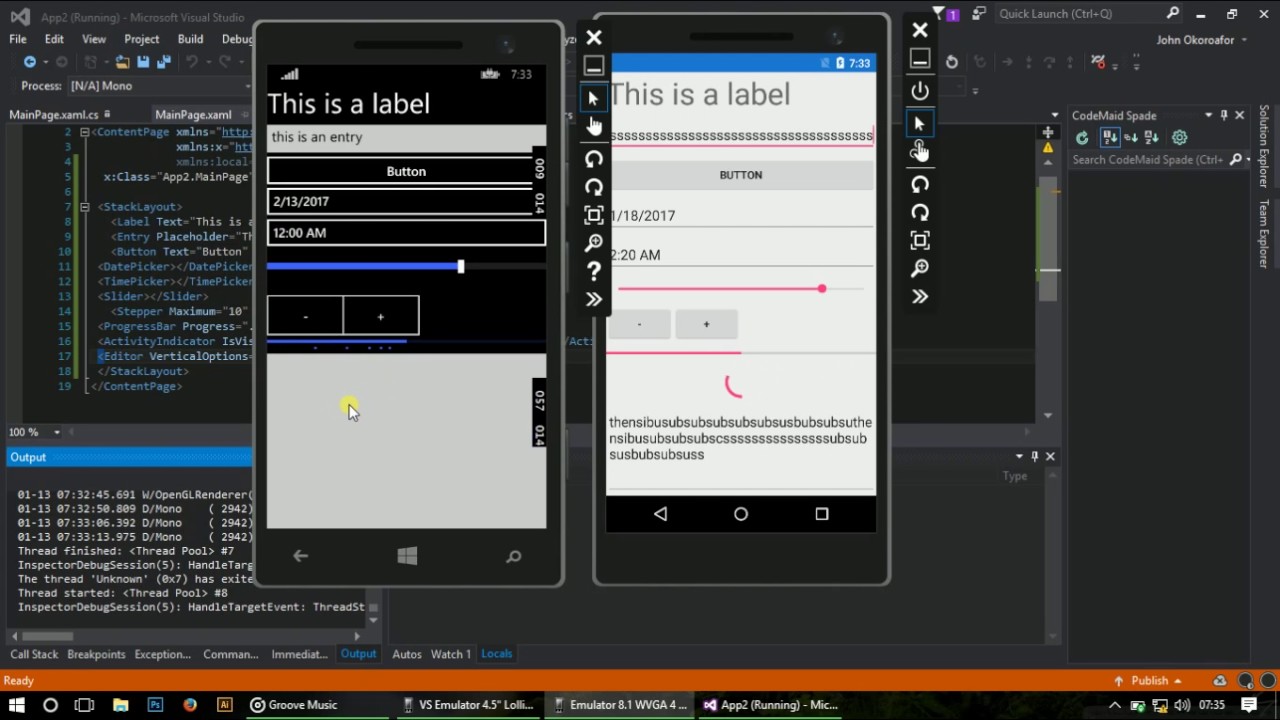Tap stepper minus in Windows Phone emulator
Screen dimensions: 1280x720
tap(305, 316)
